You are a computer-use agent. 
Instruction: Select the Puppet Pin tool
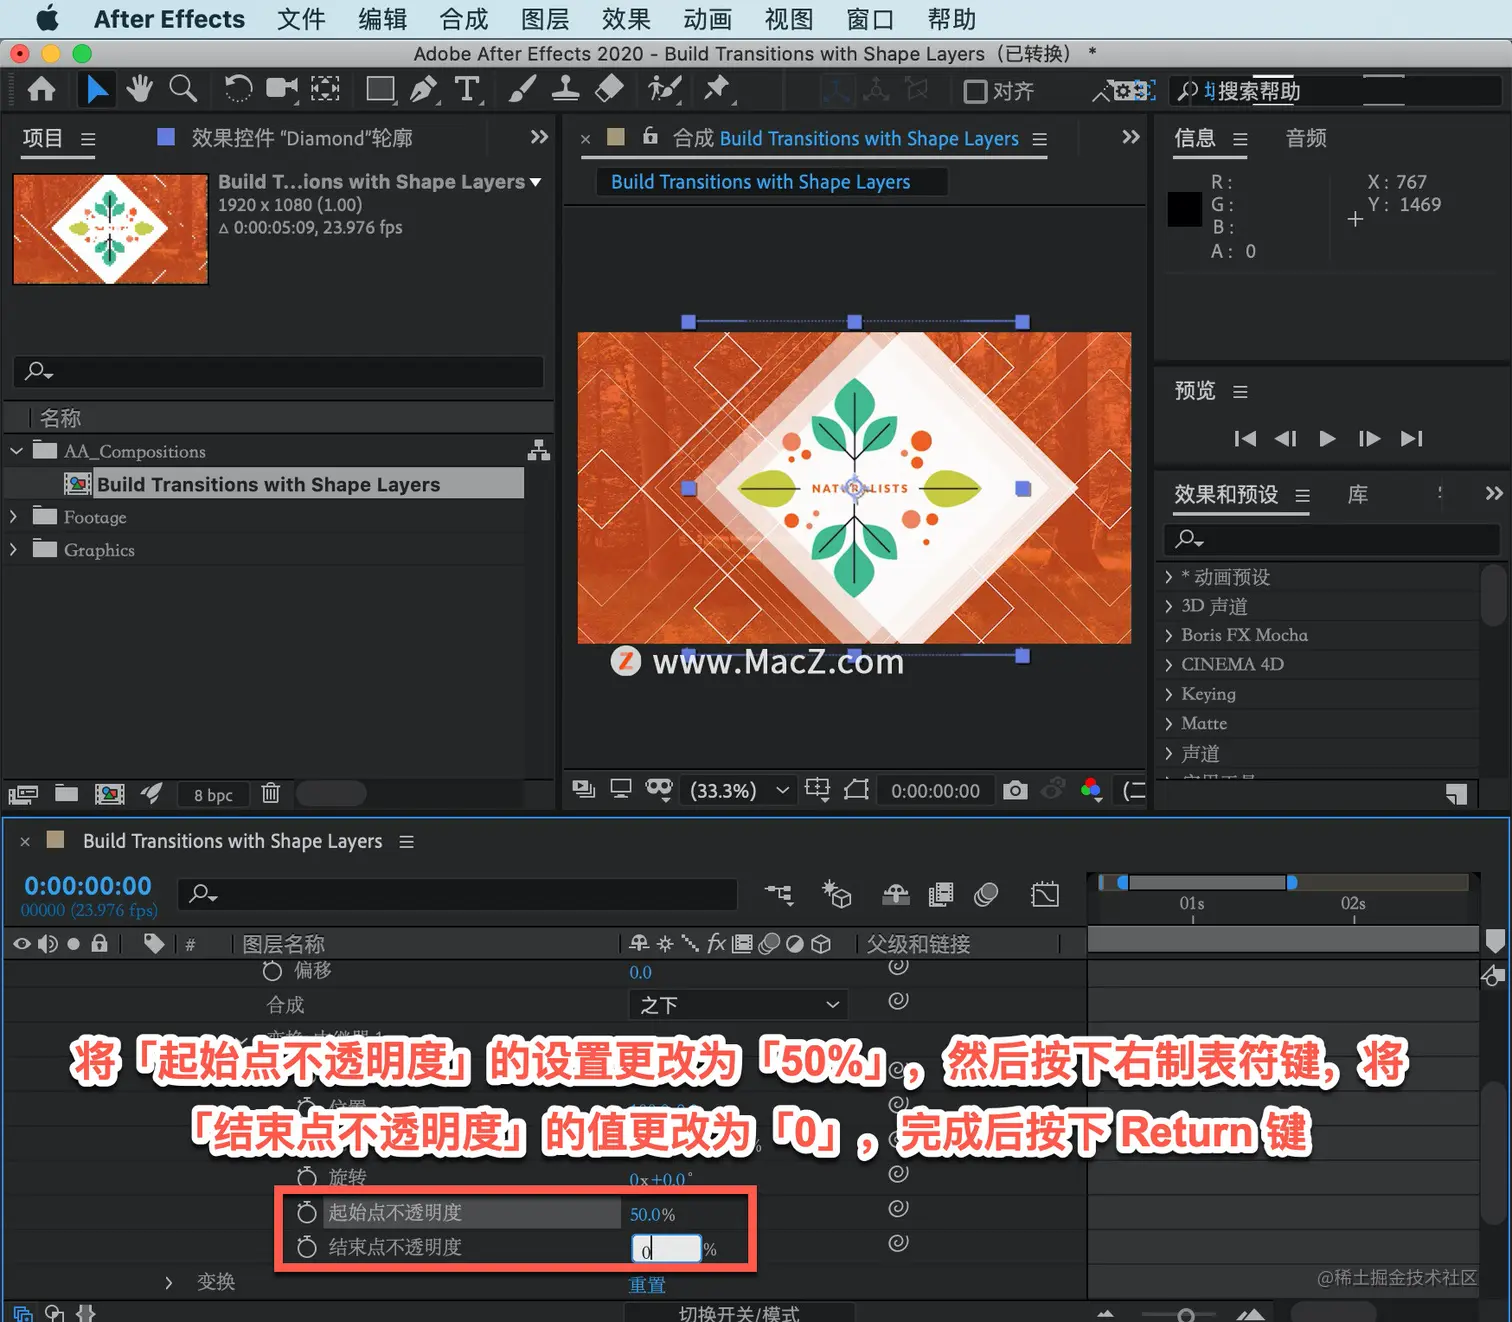[x=717, y=89]
